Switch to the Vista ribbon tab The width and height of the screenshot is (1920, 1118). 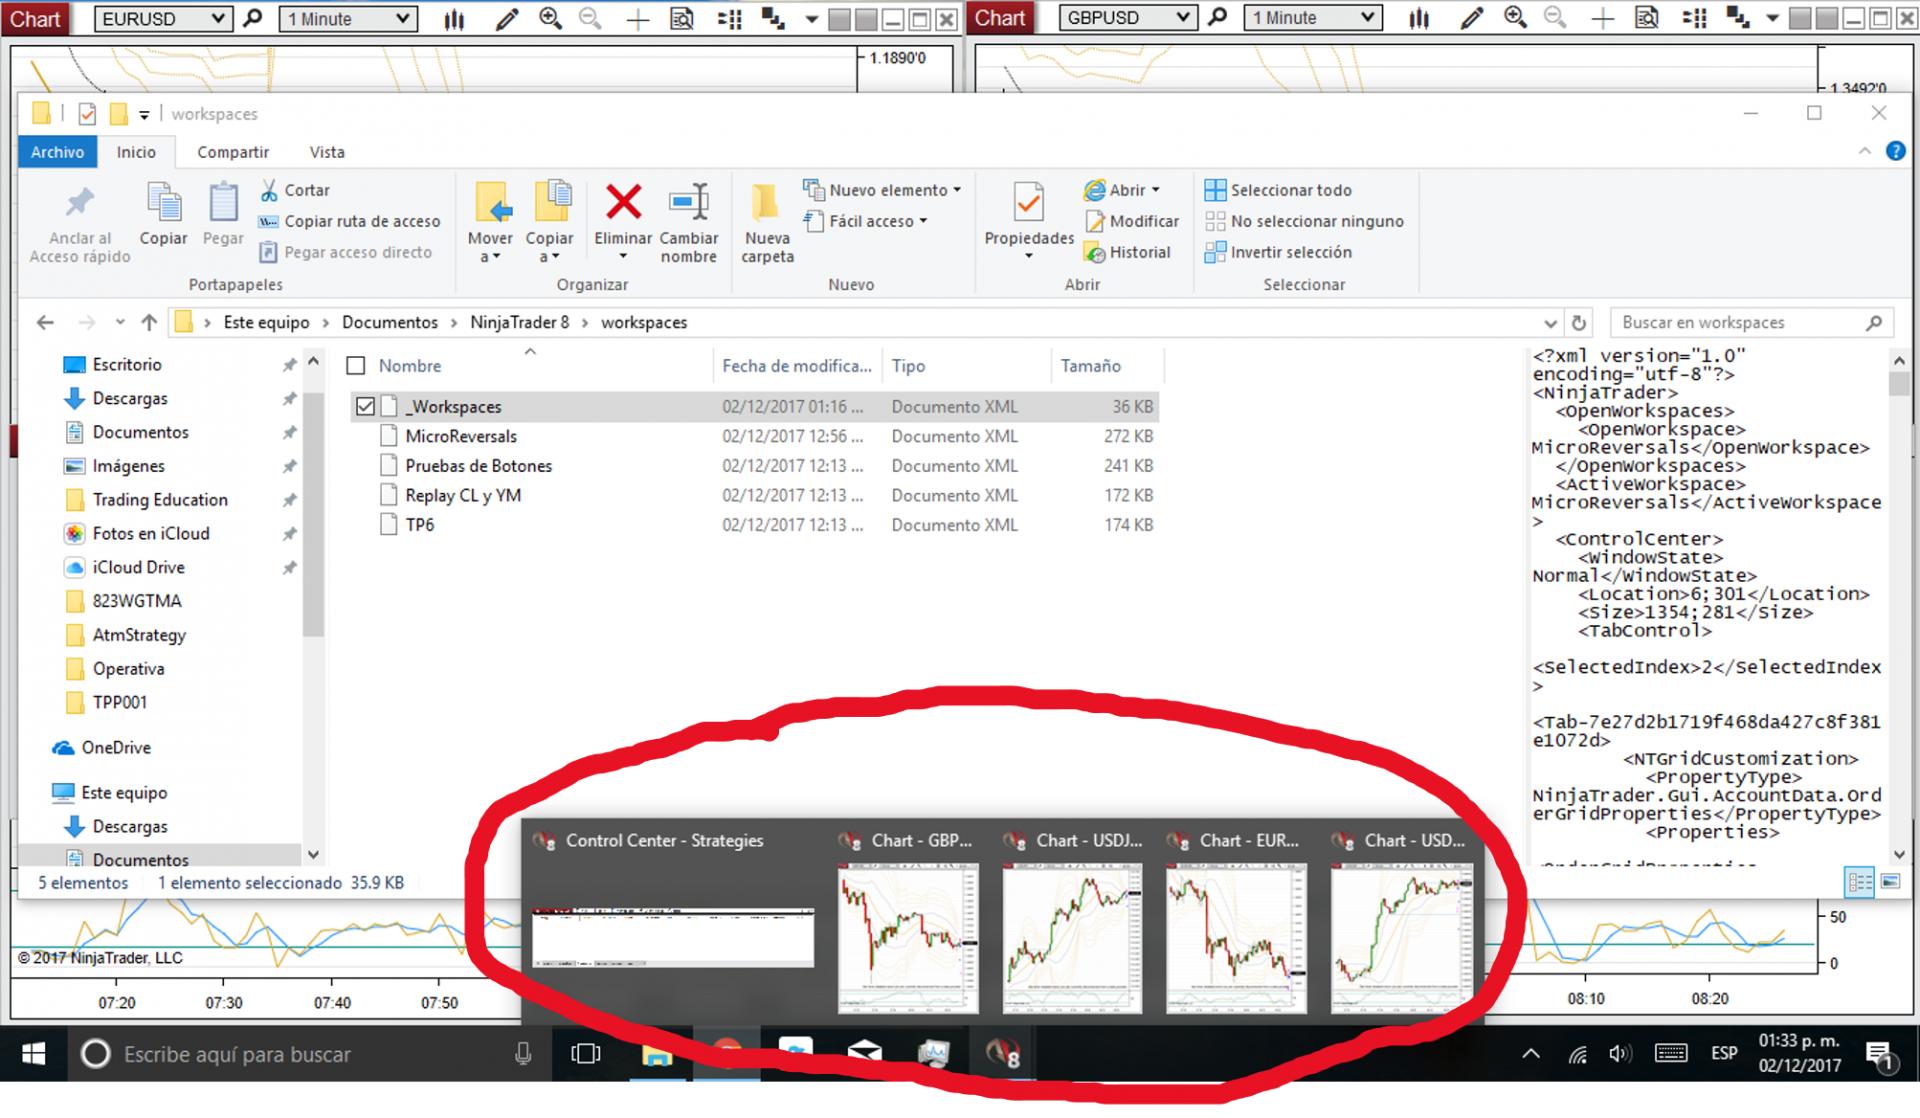click(326, 152)
